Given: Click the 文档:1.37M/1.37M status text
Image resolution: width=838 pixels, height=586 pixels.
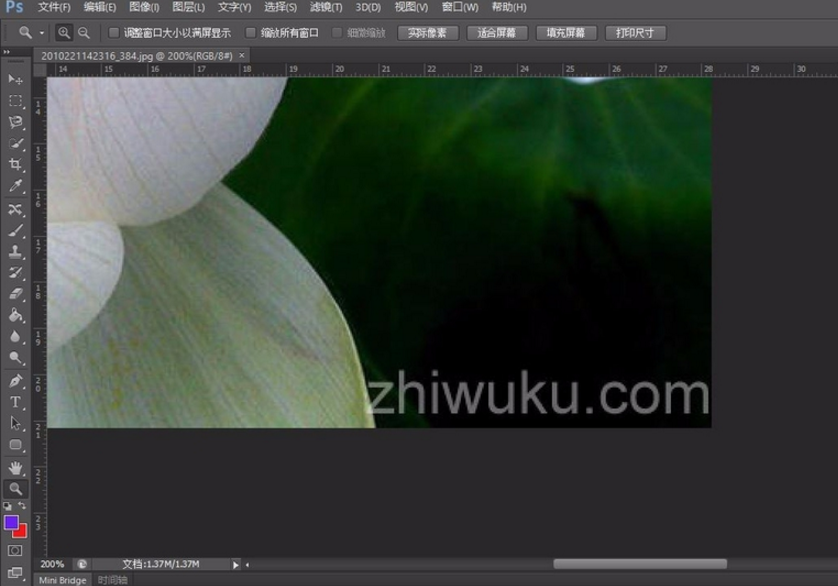Looking at the screenshot, I should click(161, 564).
